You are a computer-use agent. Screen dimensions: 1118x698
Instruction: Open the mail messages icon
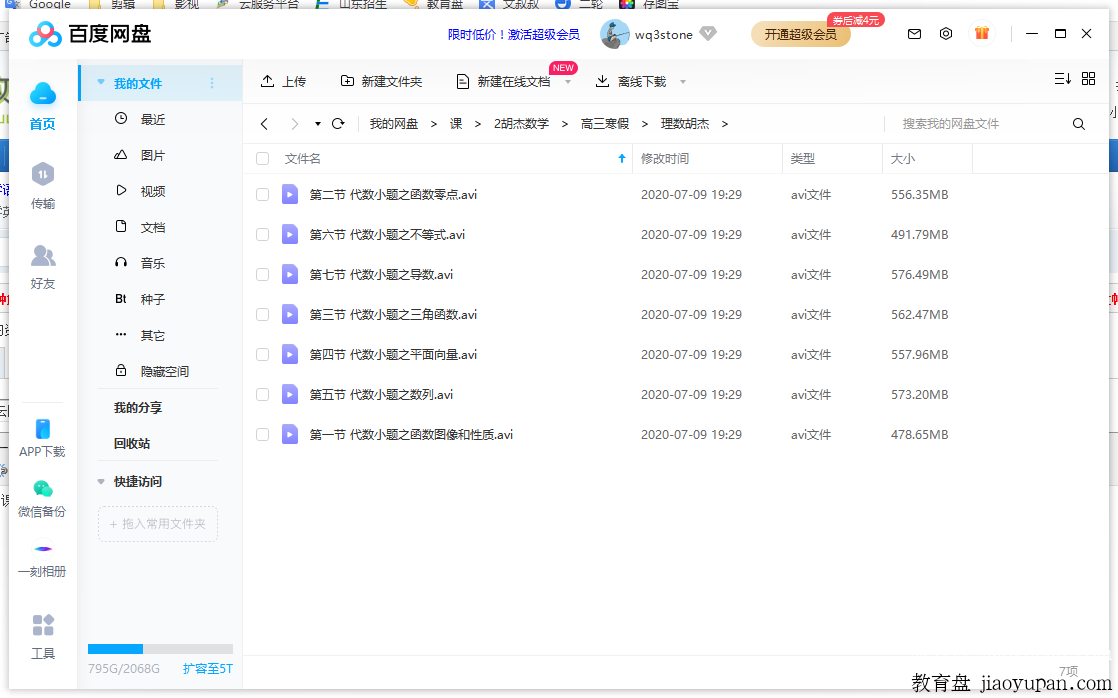[914, 34]
